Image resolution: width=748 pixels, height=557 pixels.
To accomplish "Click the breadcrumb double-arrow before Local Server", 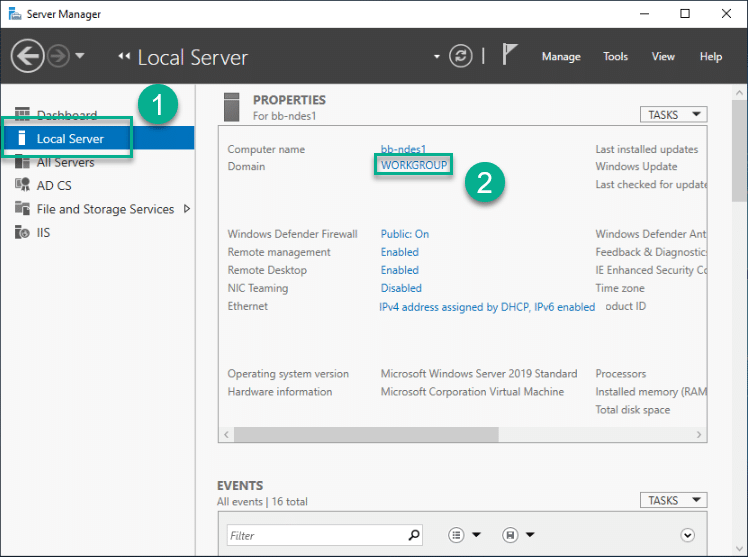I will tap(124, 56).
